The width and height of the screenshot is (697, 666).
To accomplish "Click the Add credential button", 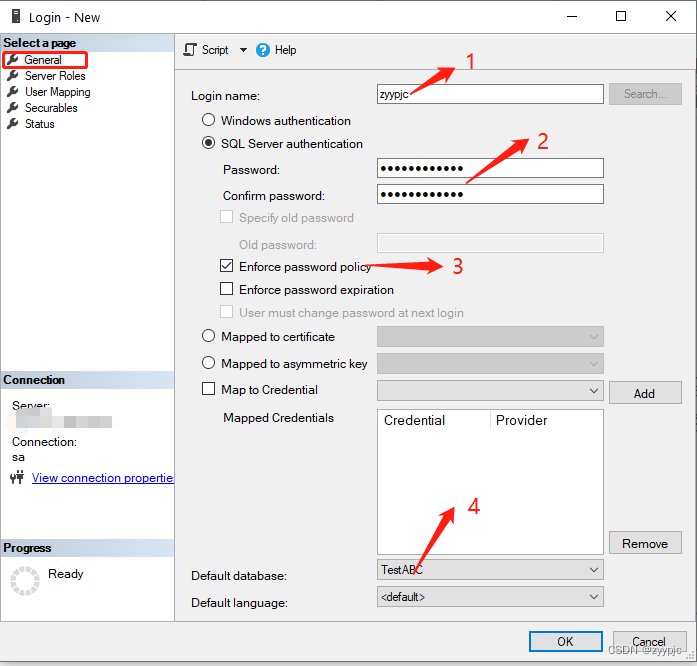I will pyautogui.click(x=645, y=393).
